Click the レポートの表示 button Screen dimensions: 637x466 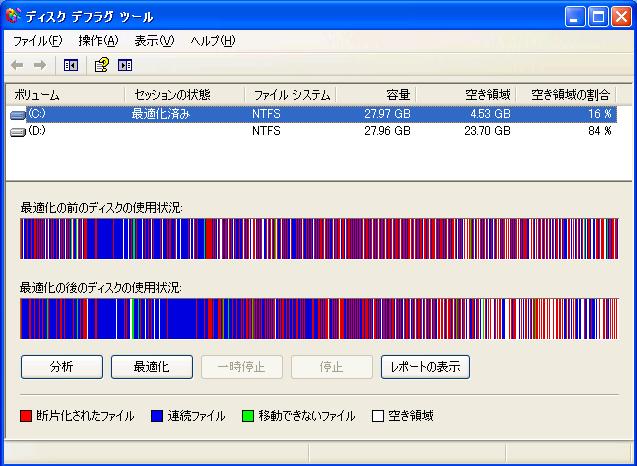click(x=425, y=367)
